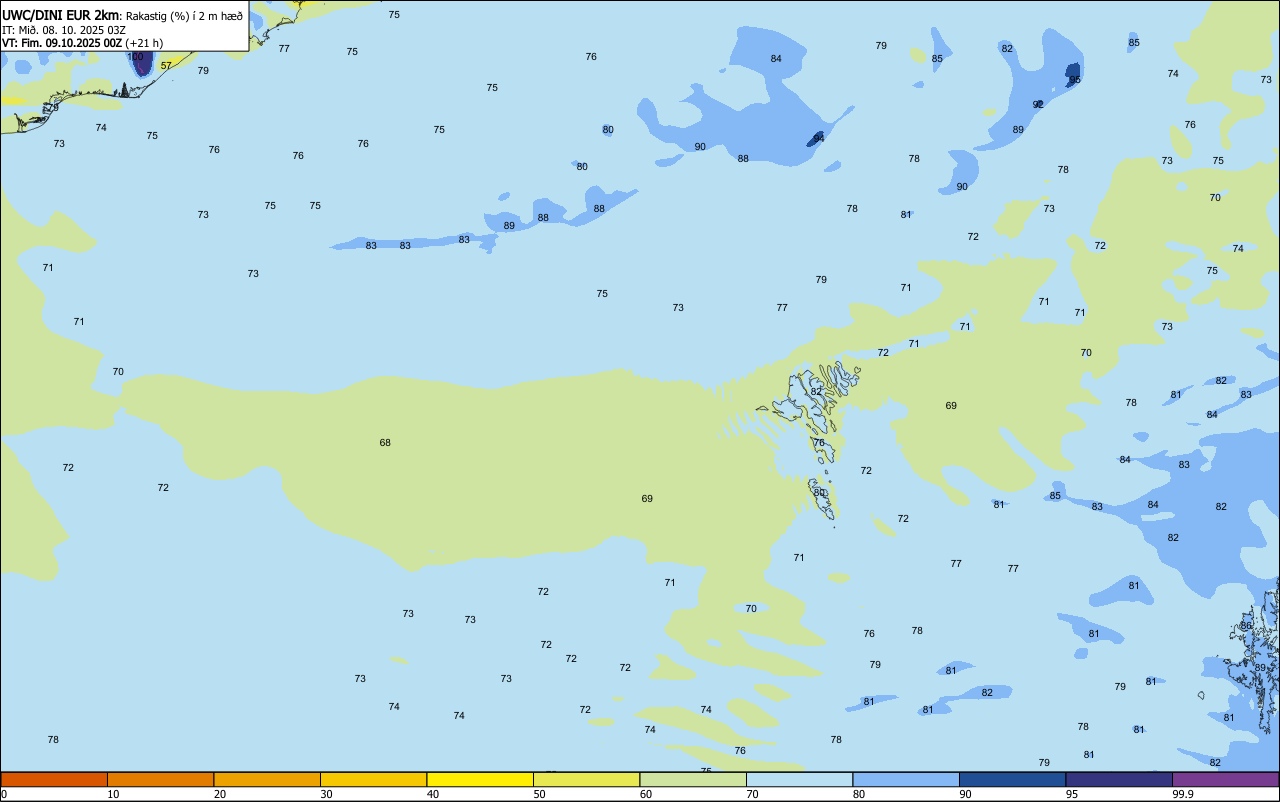Screen dimensions: 1280x802
Task: Click the 20–30 amber legend swatch
Action: point(267,779)
